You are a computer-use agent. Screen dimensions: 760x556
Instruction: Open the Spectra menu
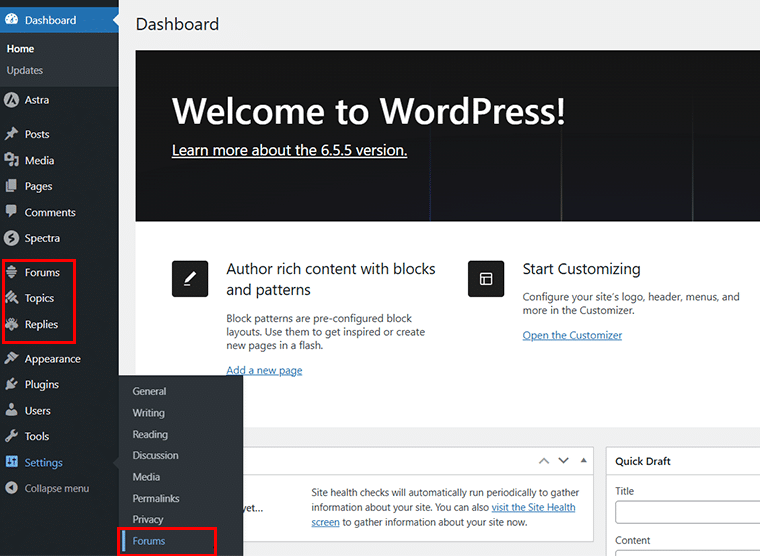[59, 238]
